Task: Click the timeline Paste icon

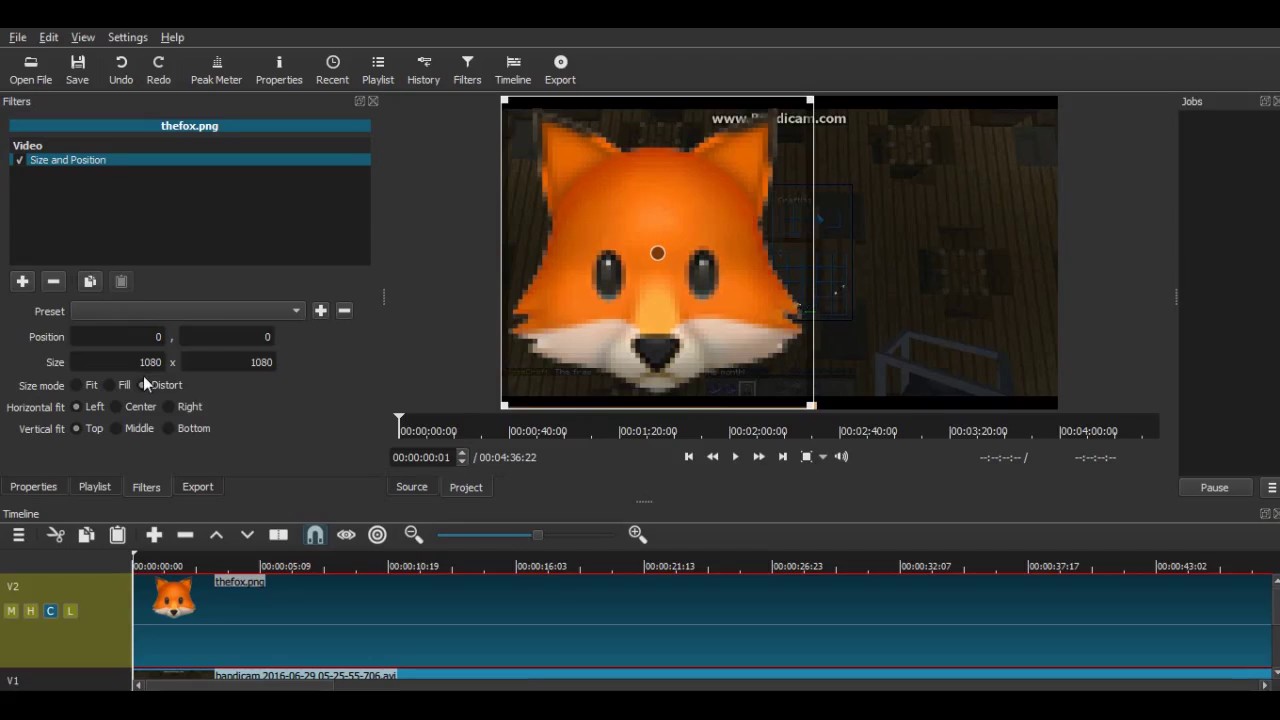Action: click(x=117, y=535)
